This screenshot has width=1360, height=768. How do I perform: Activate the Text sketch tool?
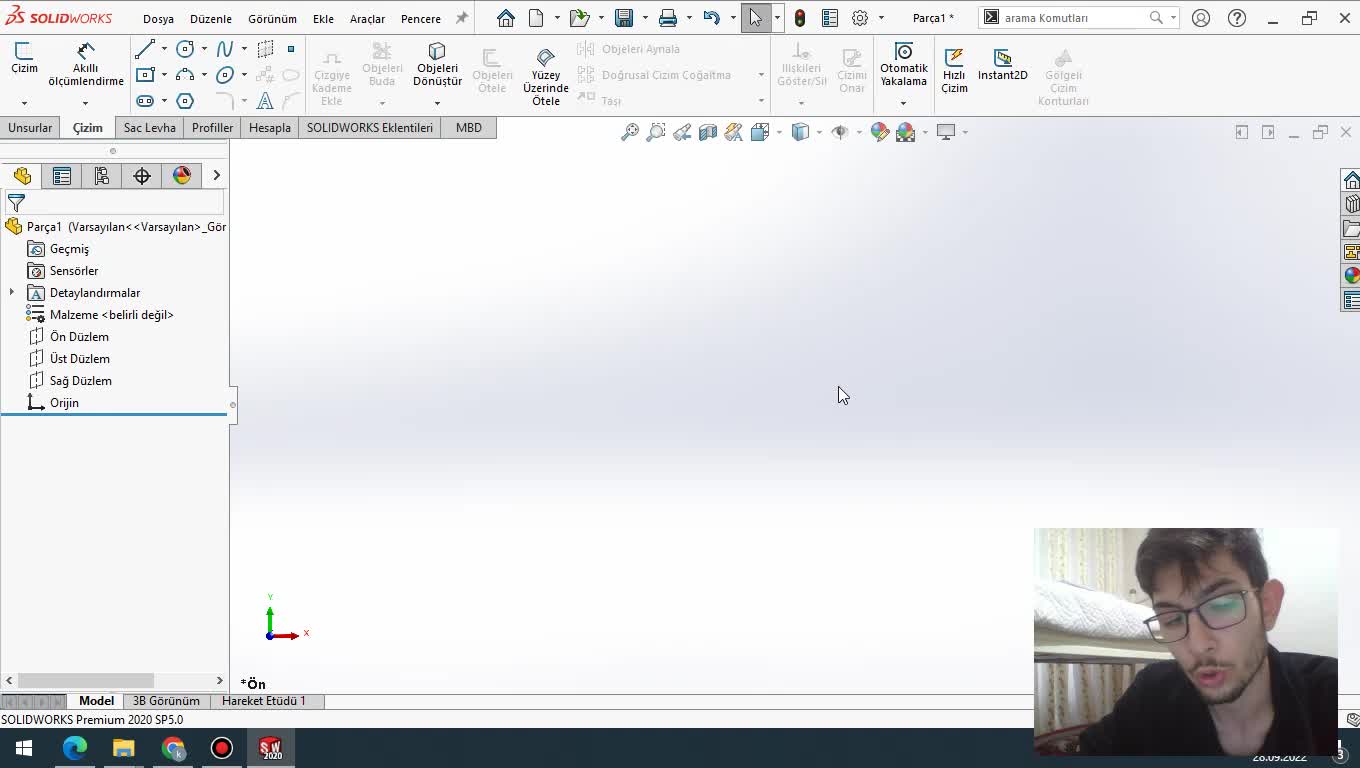[265, 101]
